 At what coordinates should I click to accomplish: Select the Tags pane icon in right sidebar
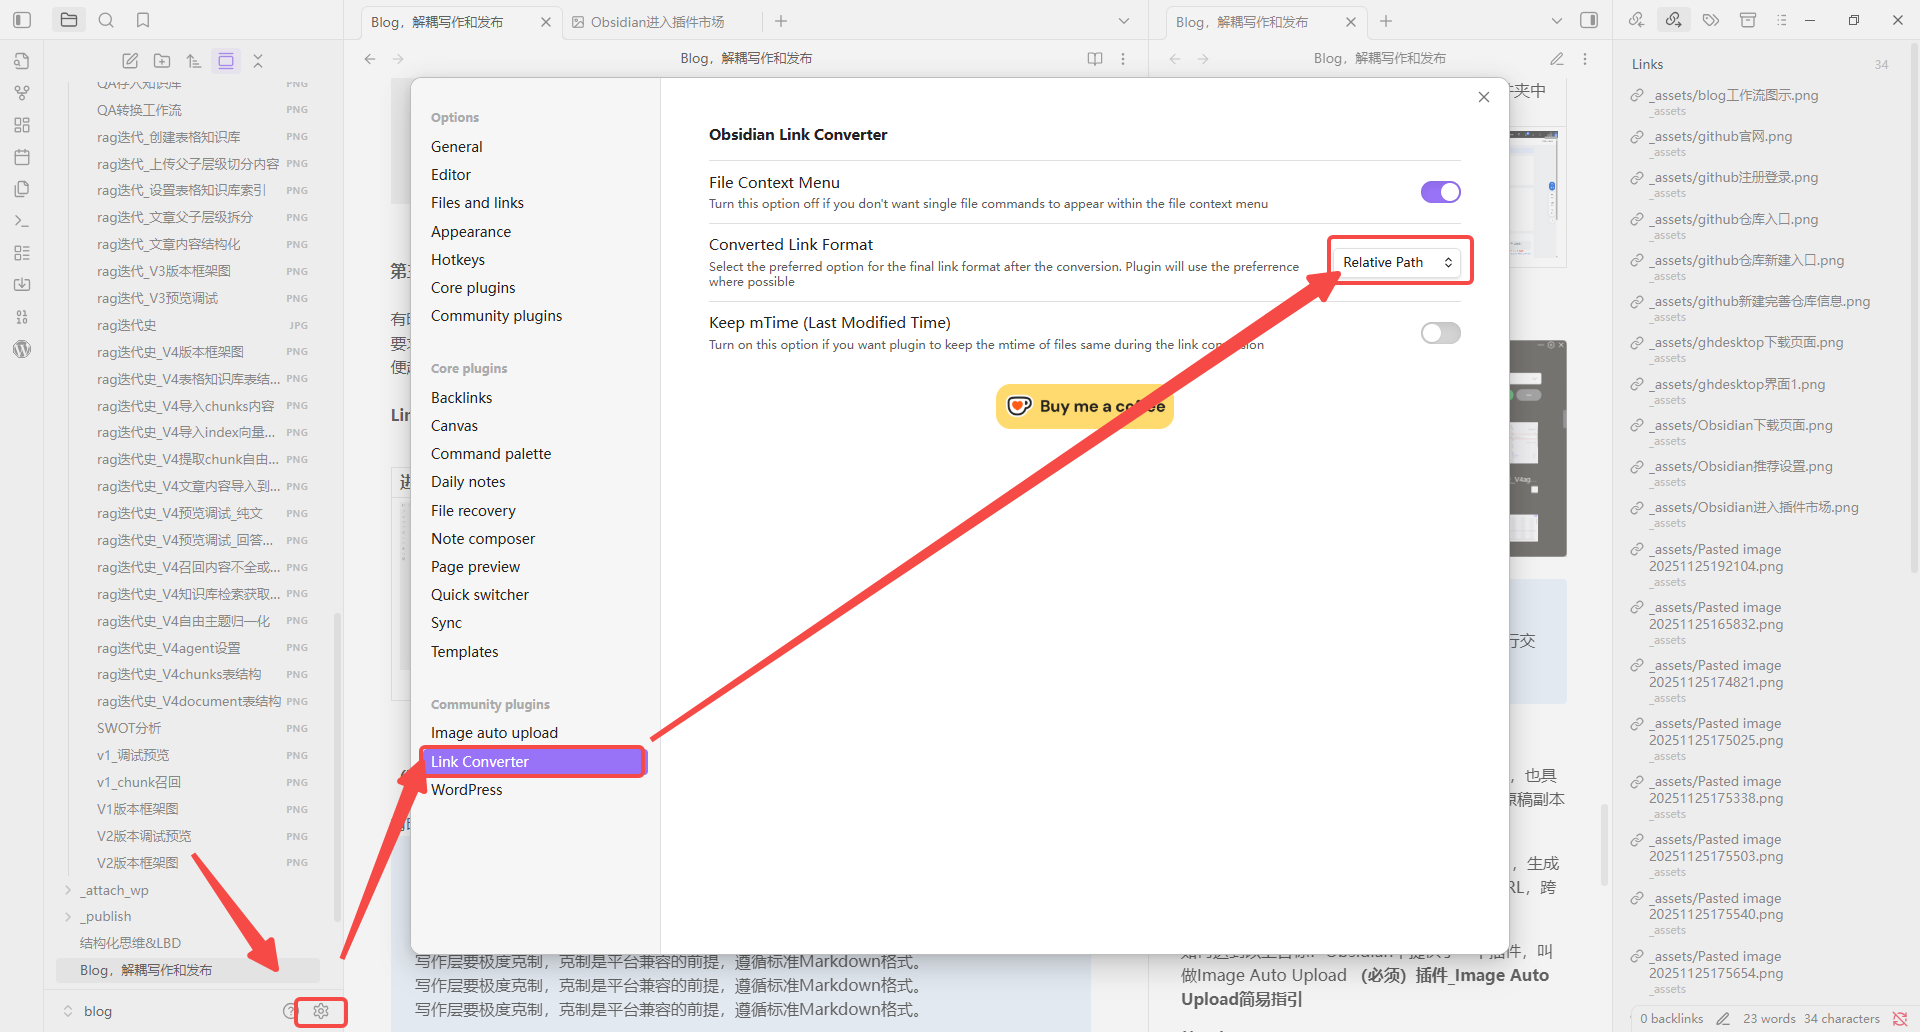(1710, 19)
